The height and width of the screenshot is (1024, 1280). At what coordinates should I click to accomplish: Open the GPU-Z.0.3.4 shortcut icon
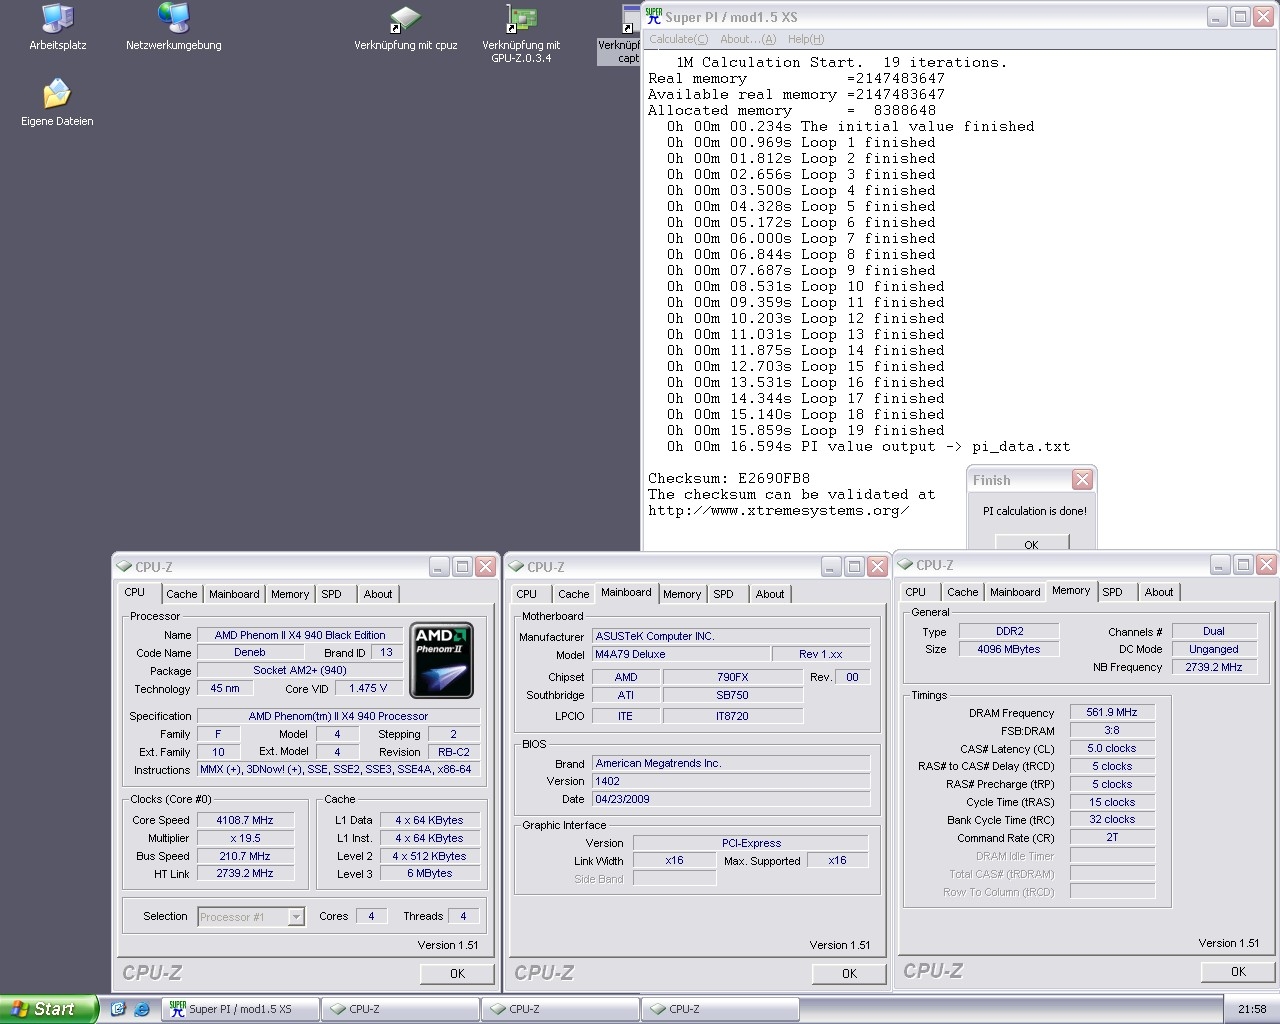(x=521, y=33)
